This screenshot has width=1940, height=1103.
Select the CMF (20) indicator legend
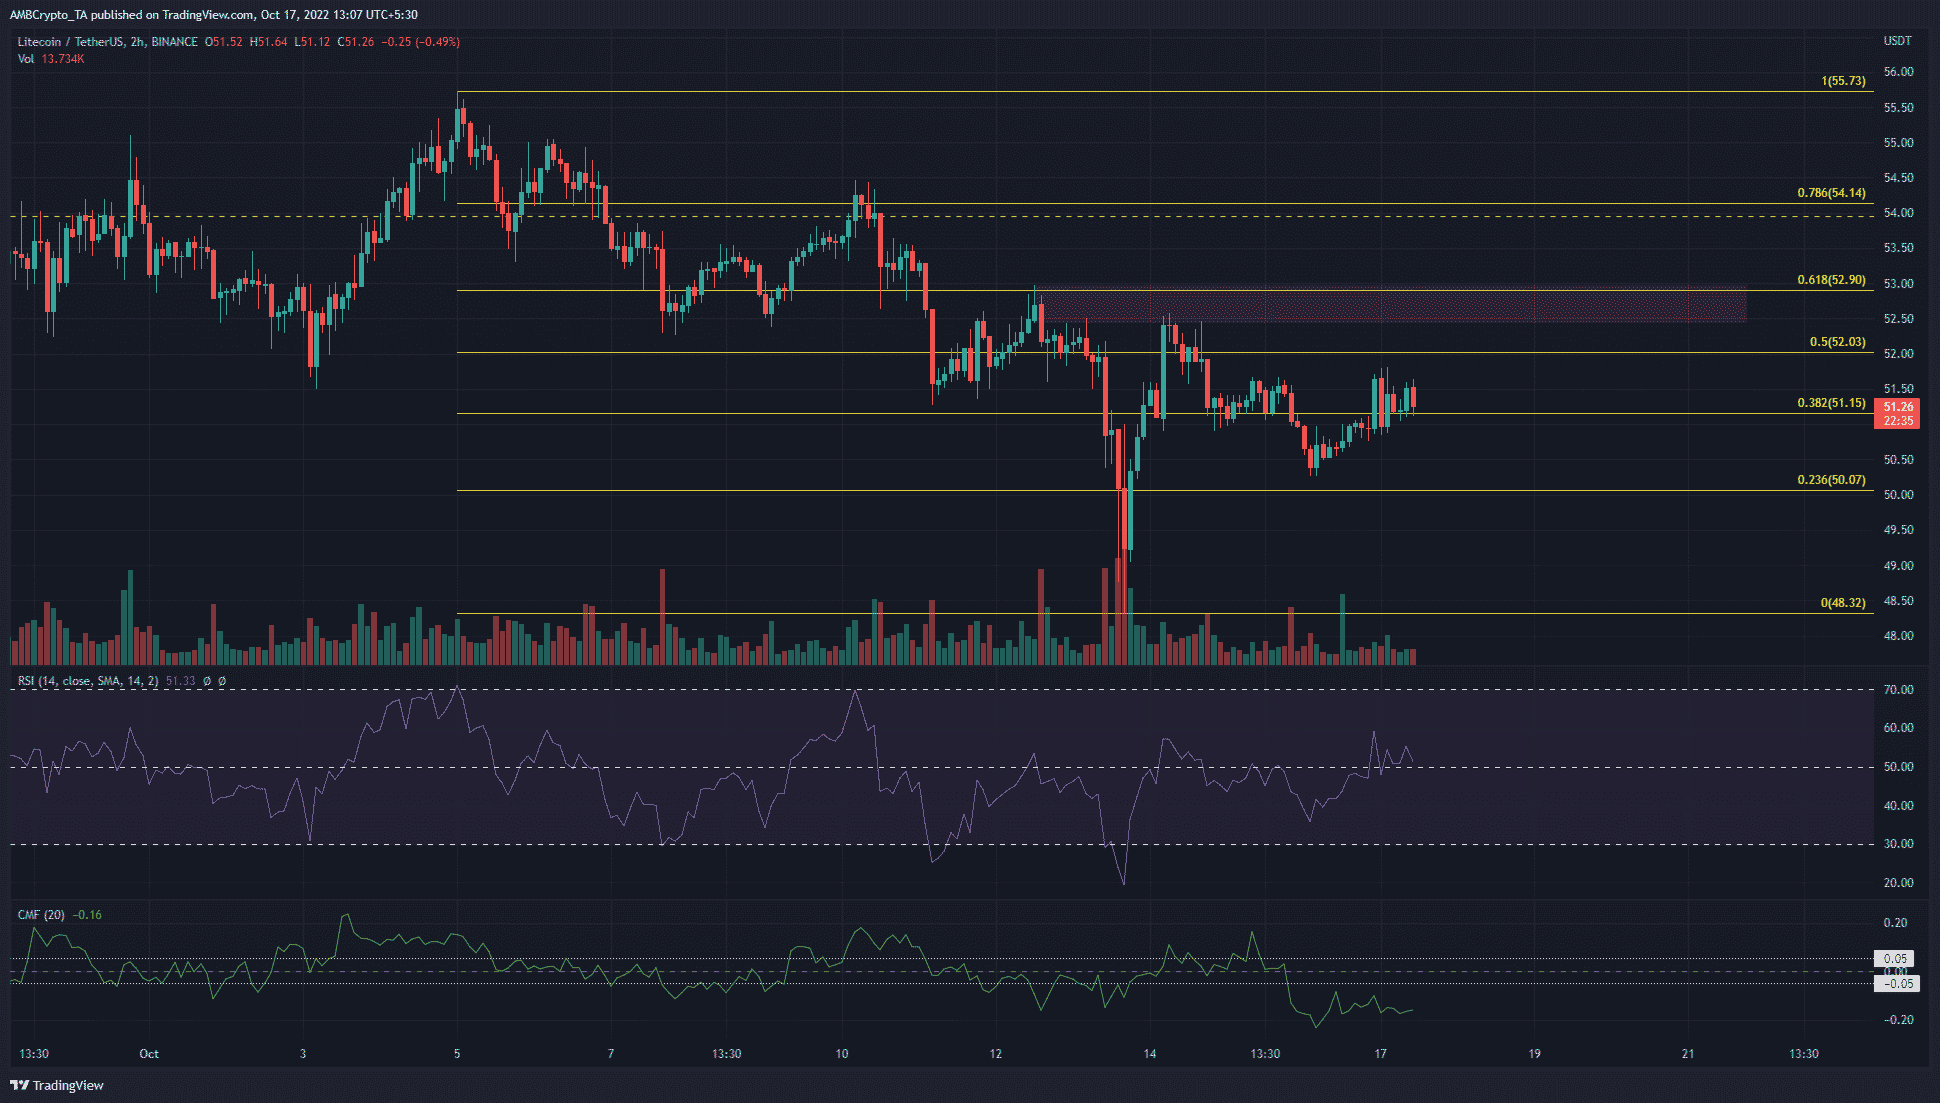click(x=41, y=915)
